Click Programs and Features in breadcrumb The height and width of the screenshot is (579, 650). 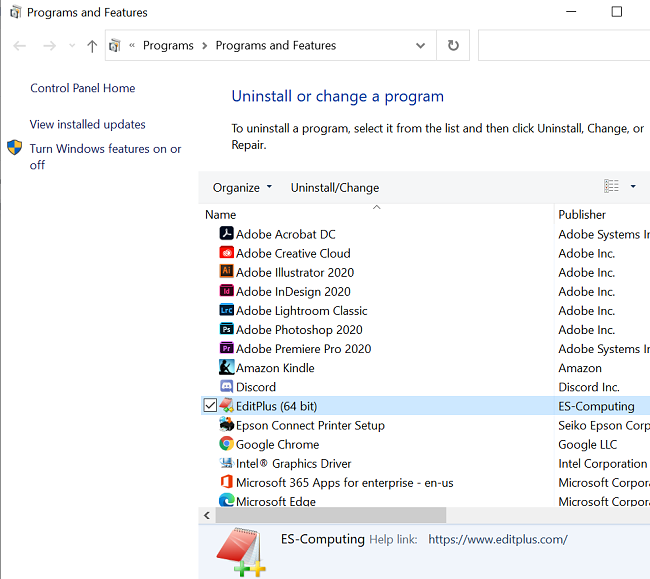pos(276,45)
